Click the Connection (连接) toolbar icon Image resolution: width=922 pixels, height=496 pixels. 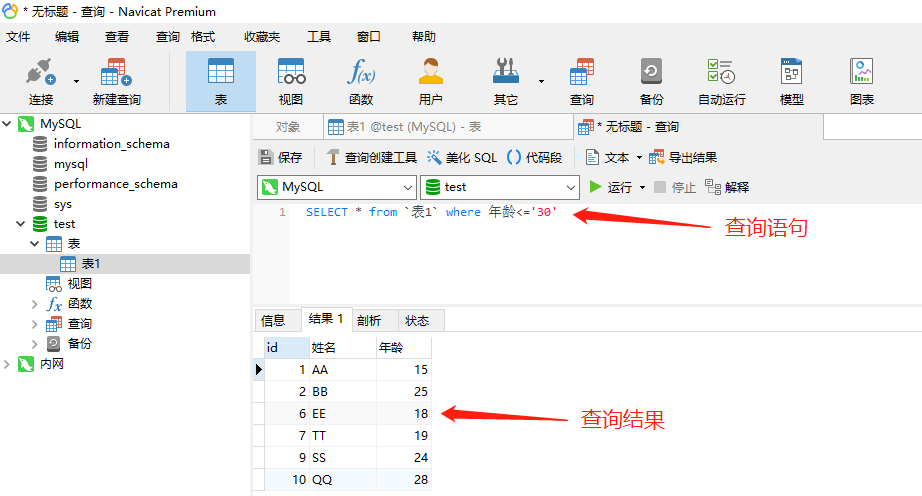coord(41,81)
